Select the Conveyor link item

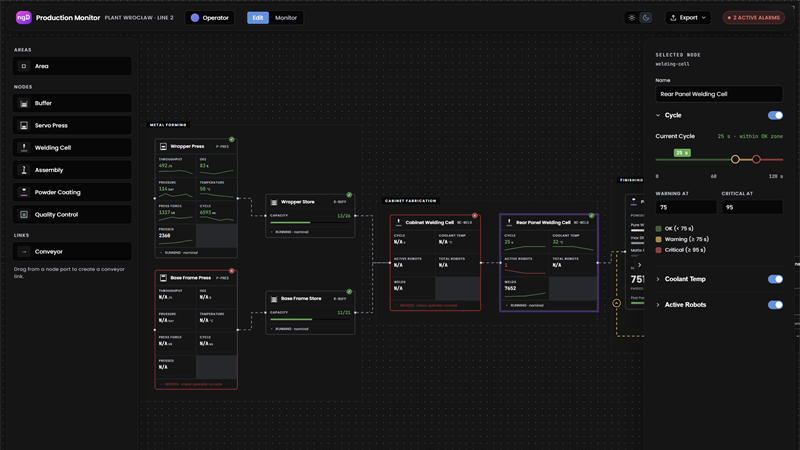point(72,252)
